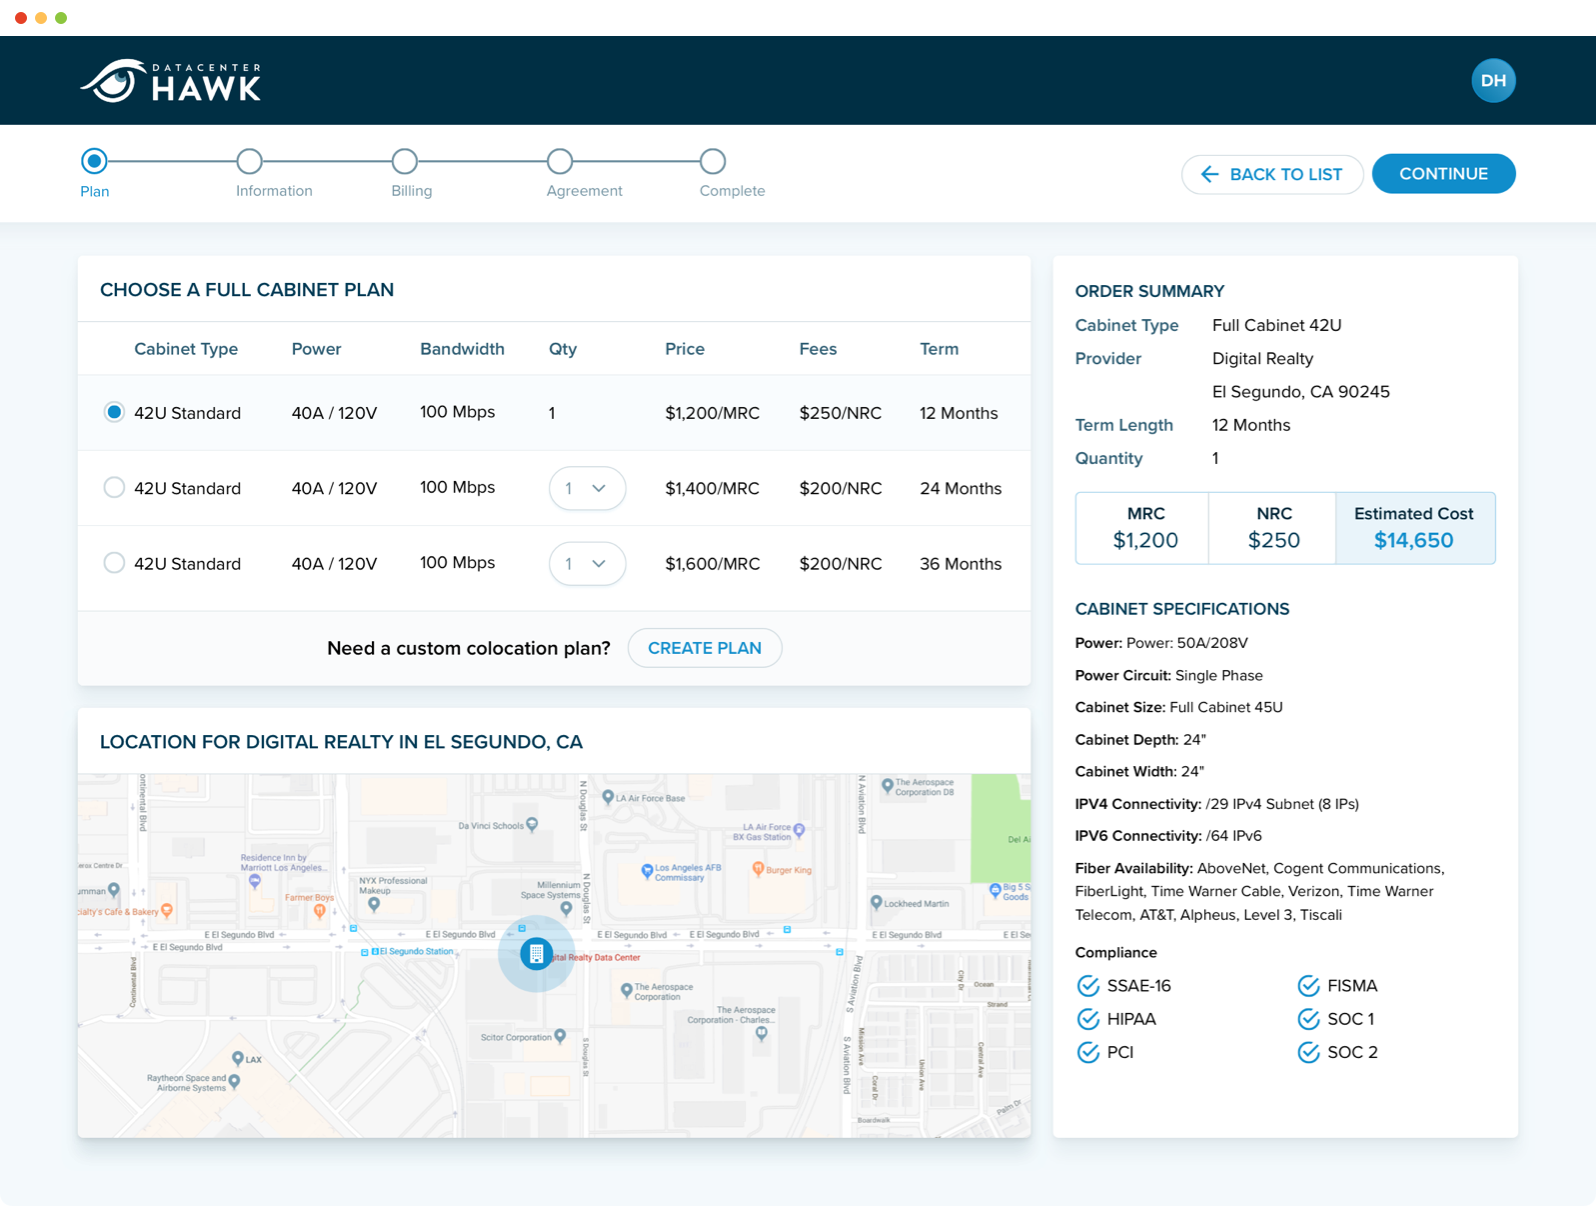Click the Bandwidth column header
This screenshot has width=1596, height=1206.
[x=462, y=349]
